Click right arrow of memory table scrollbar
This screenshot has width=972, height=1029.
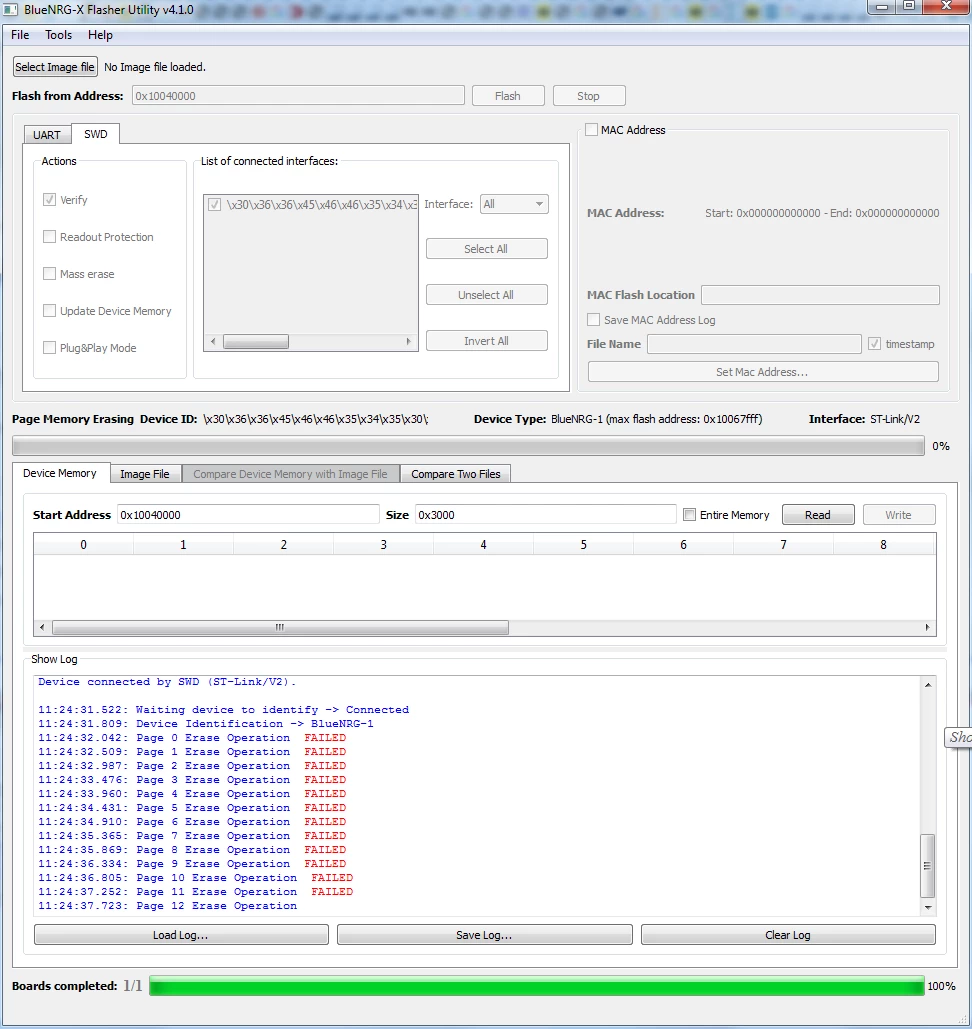click(927, 627)
